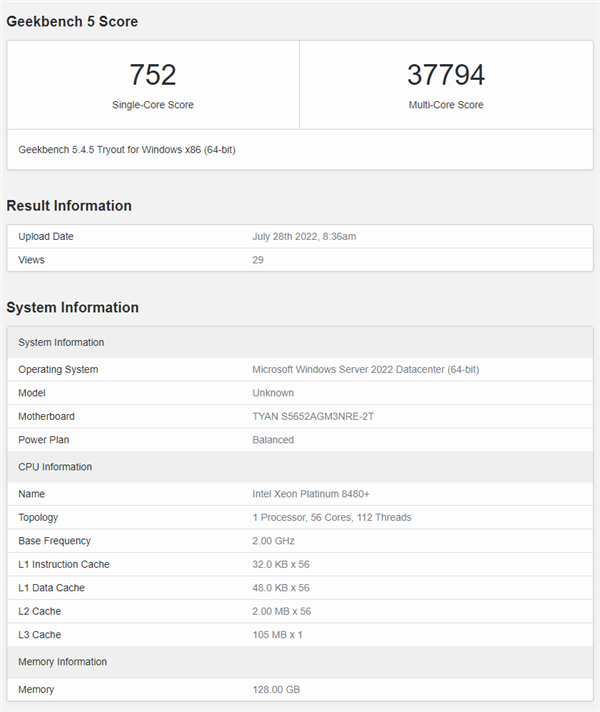The width and height of the screenshot is (600, 712).
Task: Click the 128.00 GB memory value
Action: point(276,690)
